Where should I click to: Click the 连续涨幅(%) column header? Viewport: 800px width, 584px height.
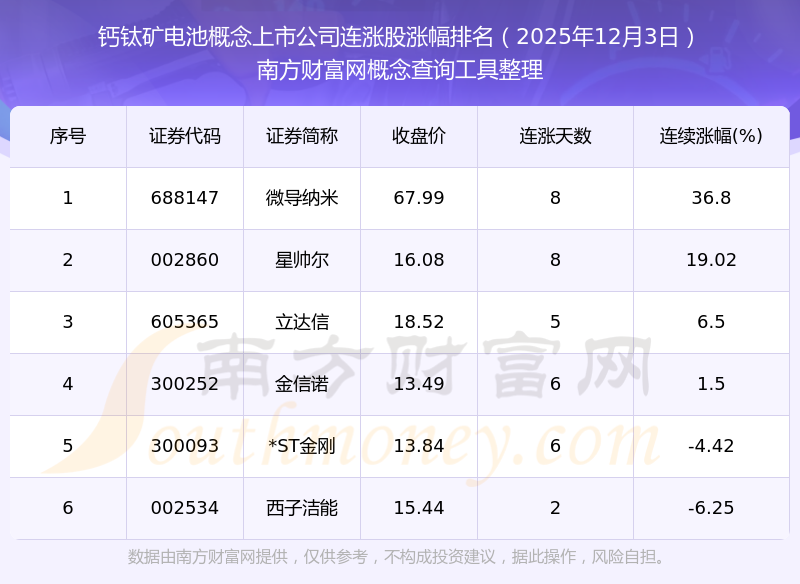pos(711,137)
